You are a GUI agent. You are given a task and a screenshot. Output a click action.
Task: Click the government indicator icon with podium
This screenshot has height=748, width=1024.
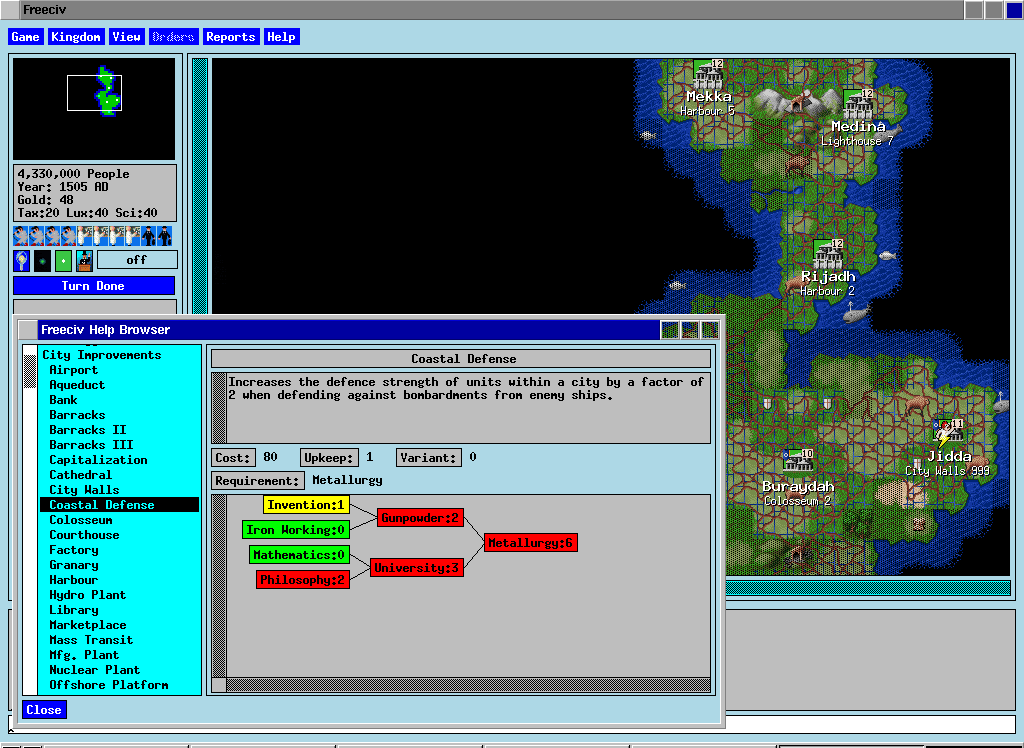click(84, 261)
